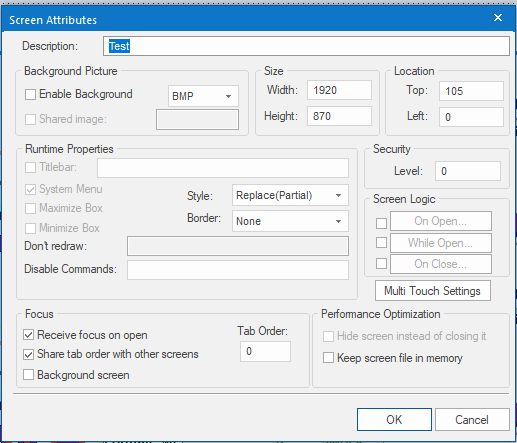
Task: Close the Screen Attributes dialog
Action: tap(498, 18)
